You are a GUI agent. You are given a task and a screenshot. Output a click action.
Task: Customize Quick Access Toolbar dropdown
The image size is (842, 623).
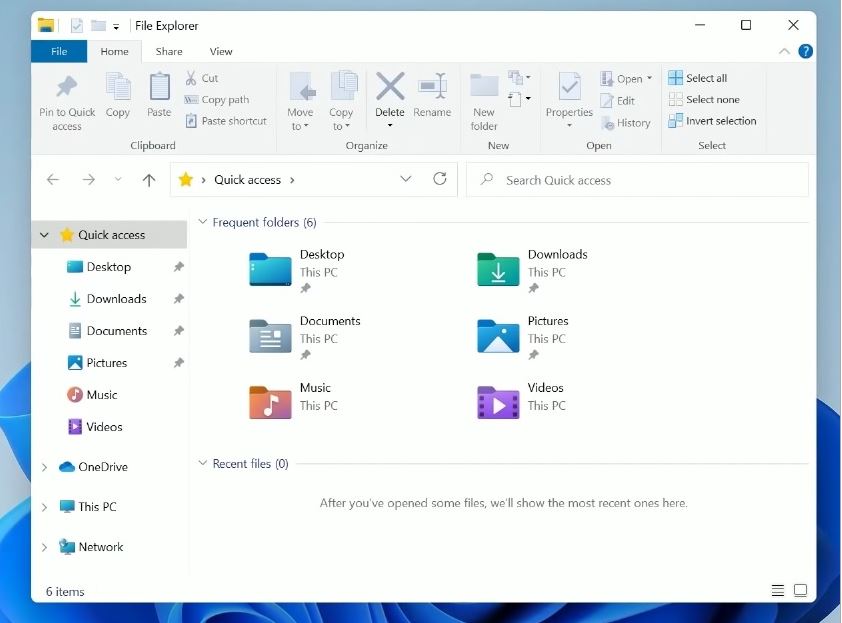tap(116, 26)
